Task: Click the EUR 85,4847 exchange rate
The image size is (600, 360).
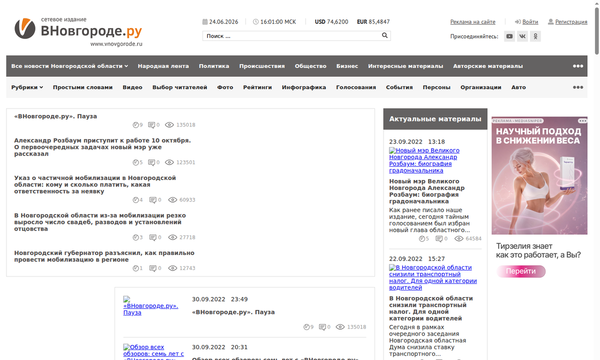Action: (x=373, y=22)
